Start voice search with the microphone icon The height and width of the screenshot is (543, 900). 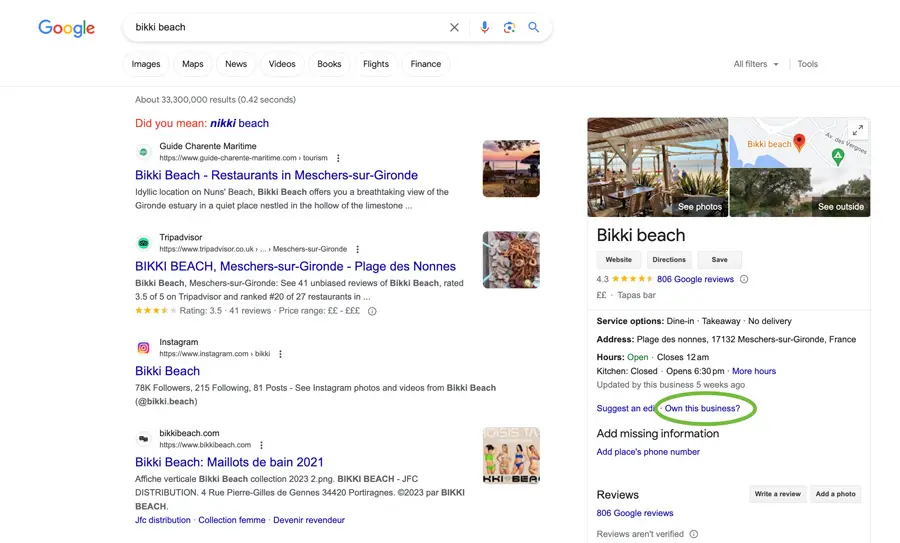pos(484,28)
